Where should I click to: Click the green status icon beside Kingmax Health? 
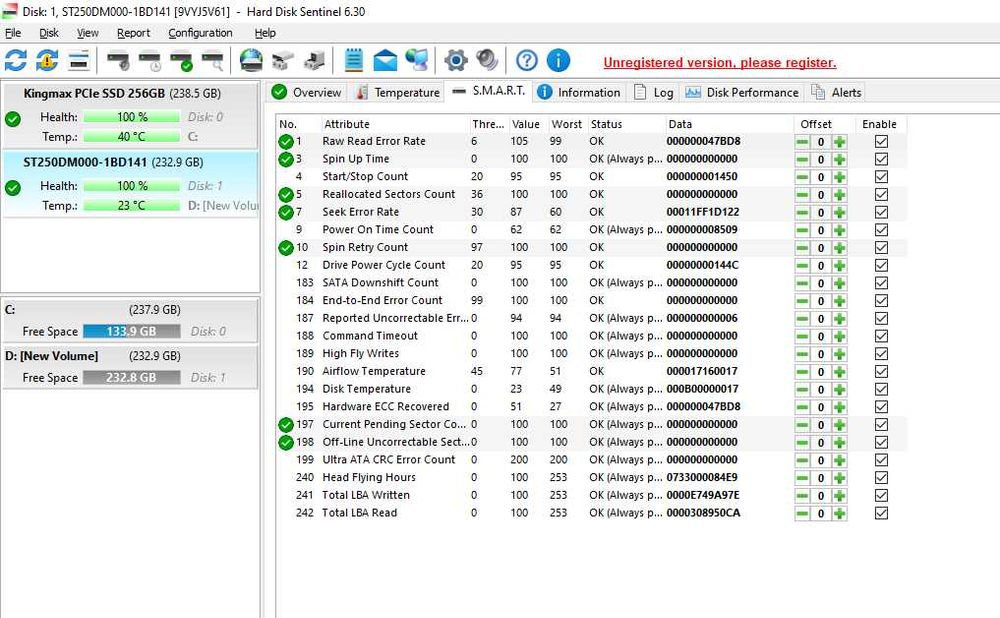pos(13,119)
